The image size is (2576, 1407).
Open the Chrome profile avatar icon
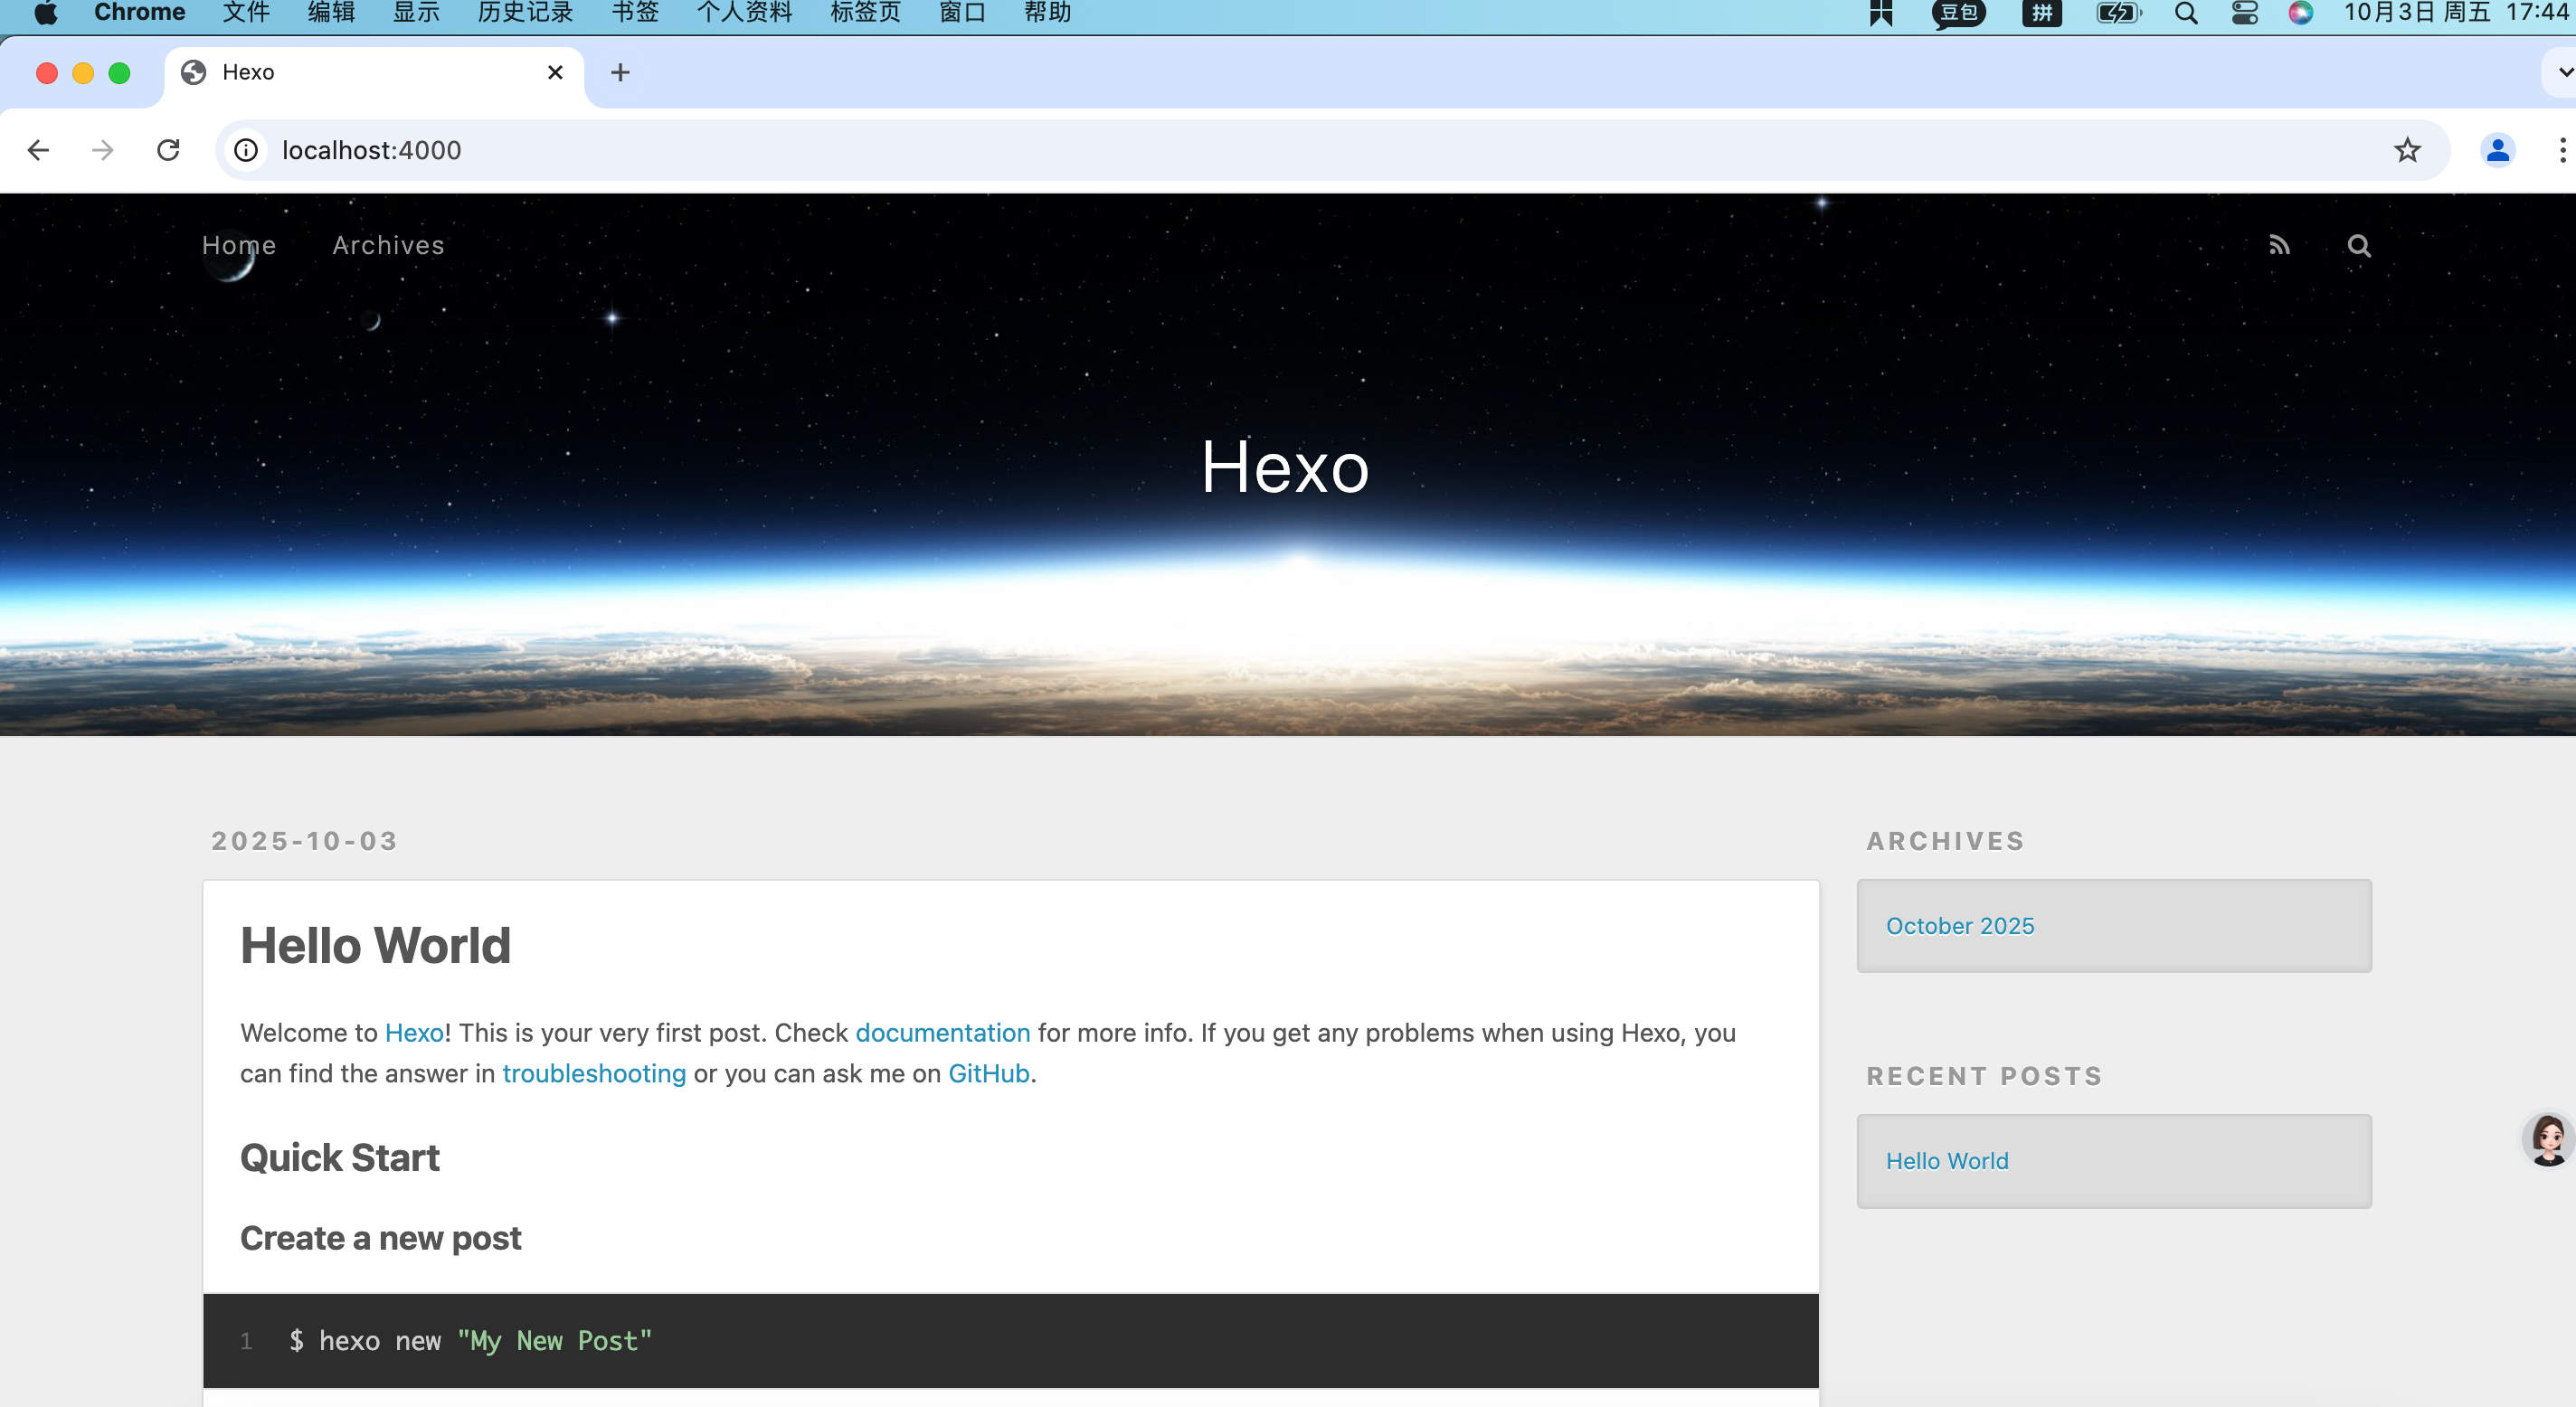point(2497,150)
